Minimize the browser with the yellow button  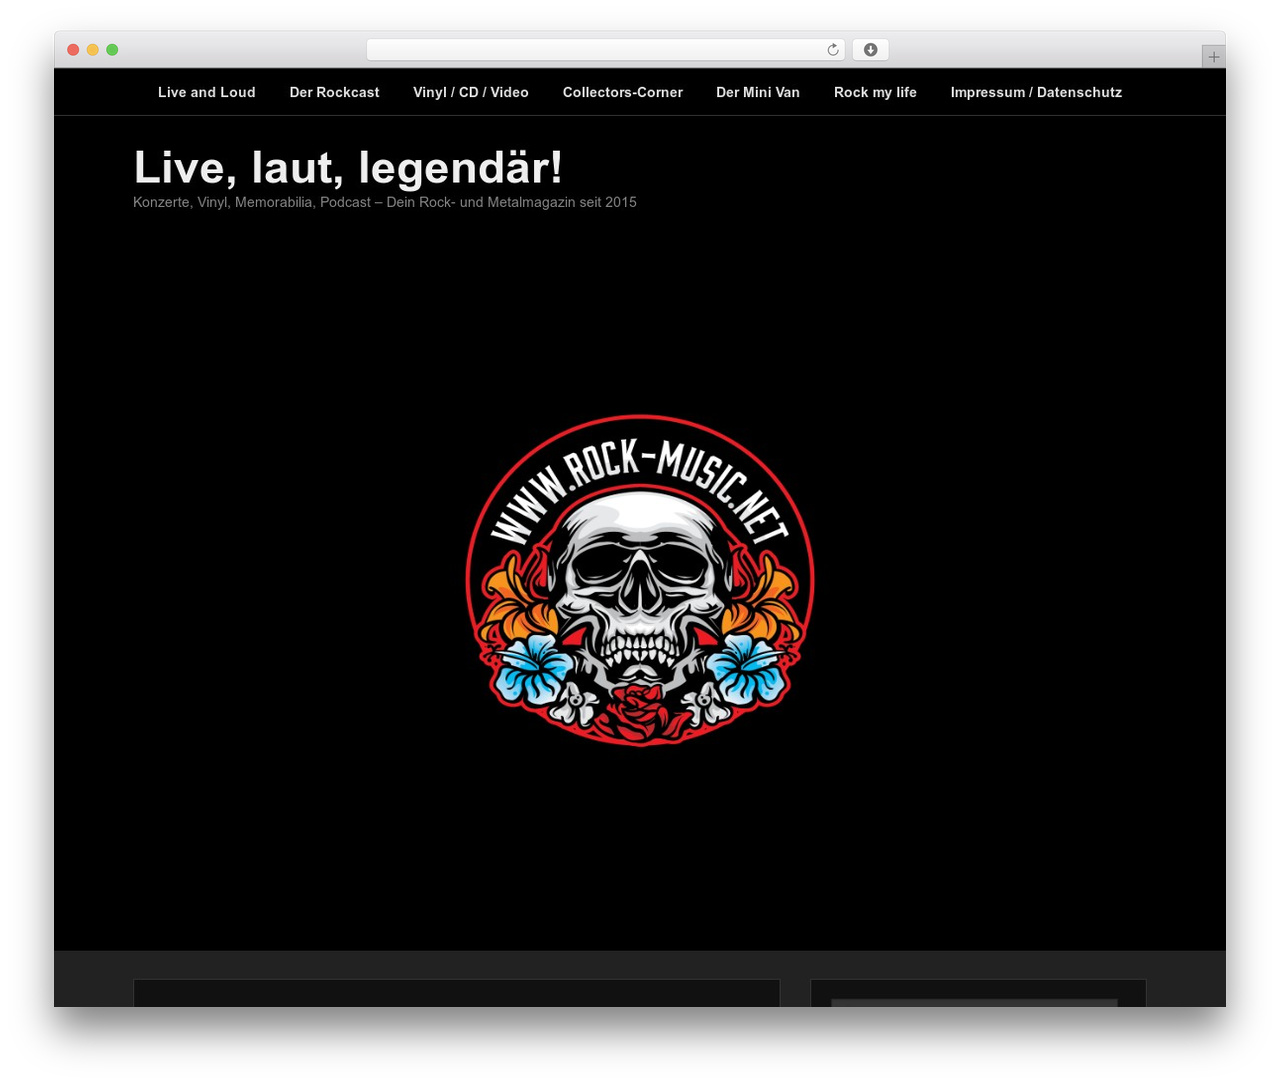[92, 50]
